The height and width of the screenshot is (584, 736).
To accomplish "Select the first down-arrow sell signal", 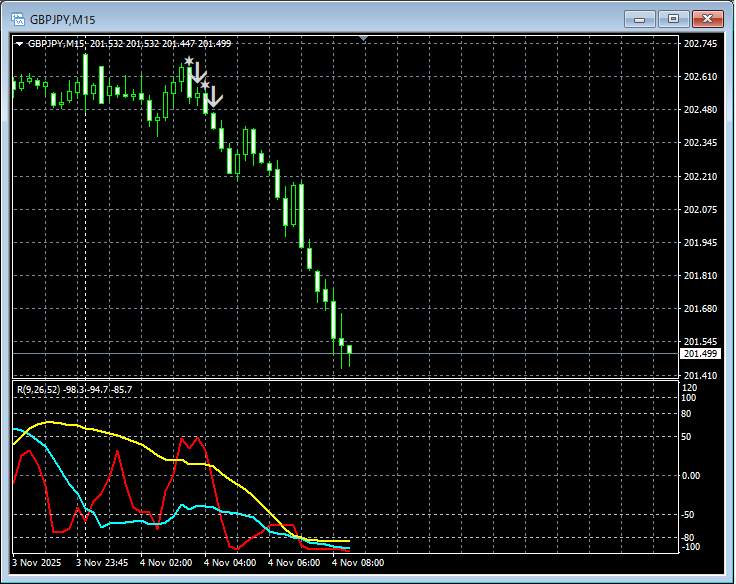I will (x=198, y=73).
